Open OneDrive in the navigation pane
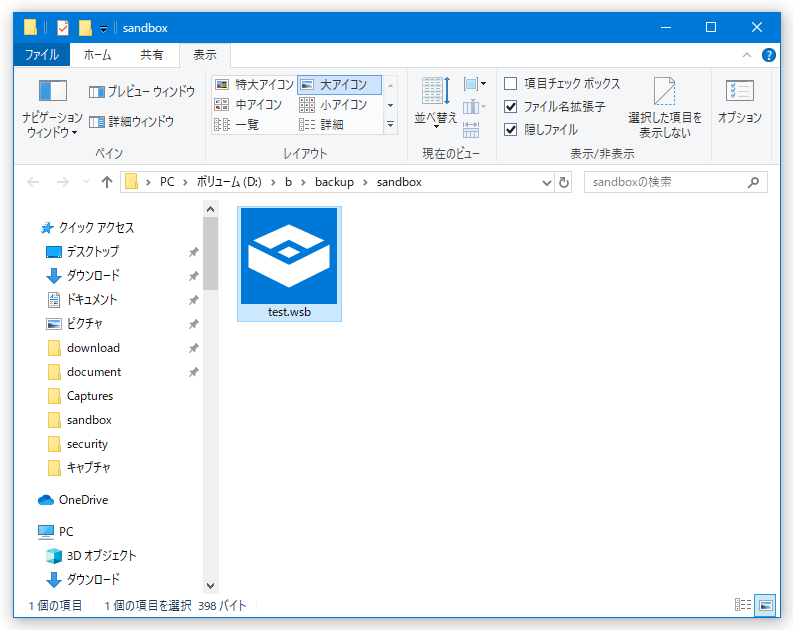Image resolution: width=793 pixels, height=630 pixels. [73, 500]
